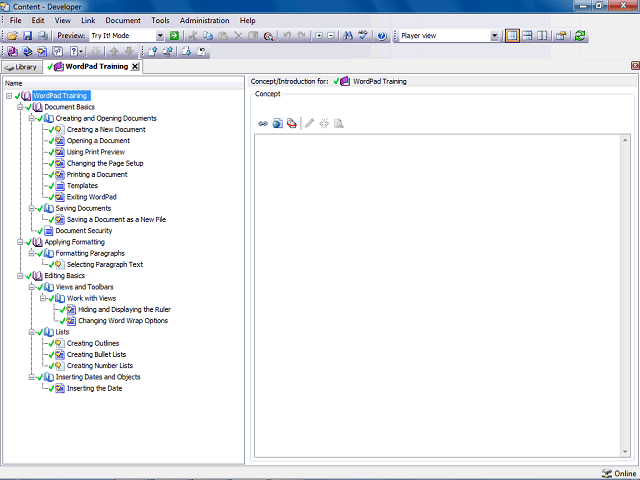Collapse the Applying Formatting node
This screenshot has height=480, width=640.
click(20, 242)
